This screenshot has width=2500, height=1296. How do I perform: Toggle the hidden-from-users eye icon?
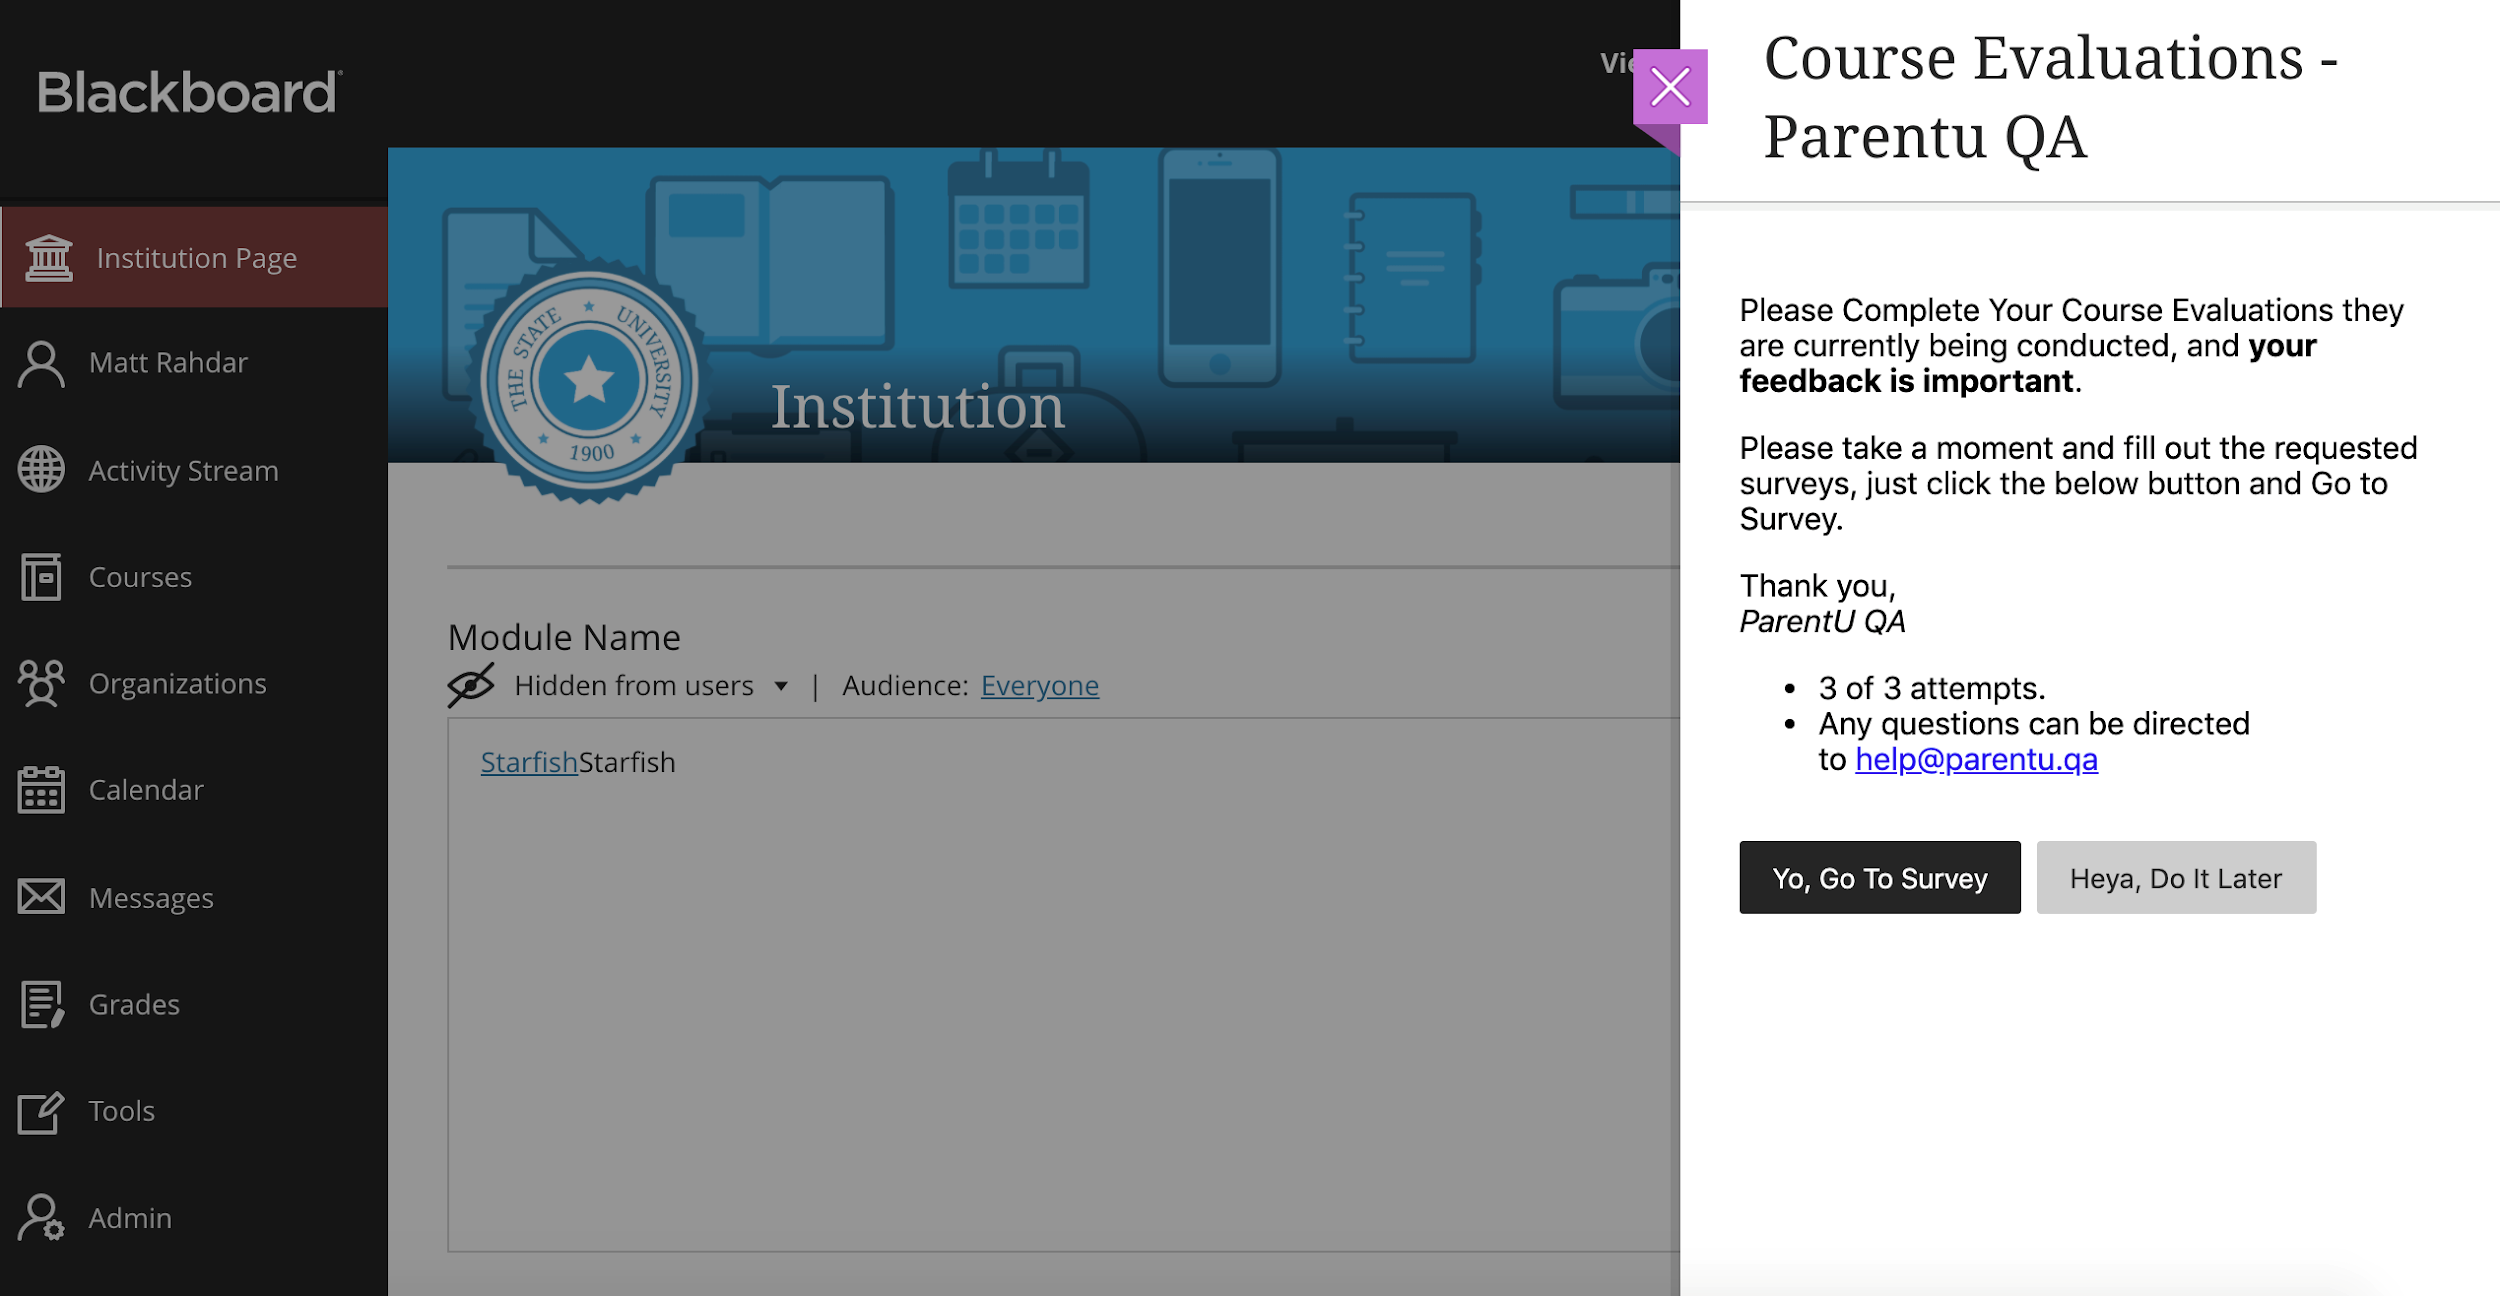470,685
